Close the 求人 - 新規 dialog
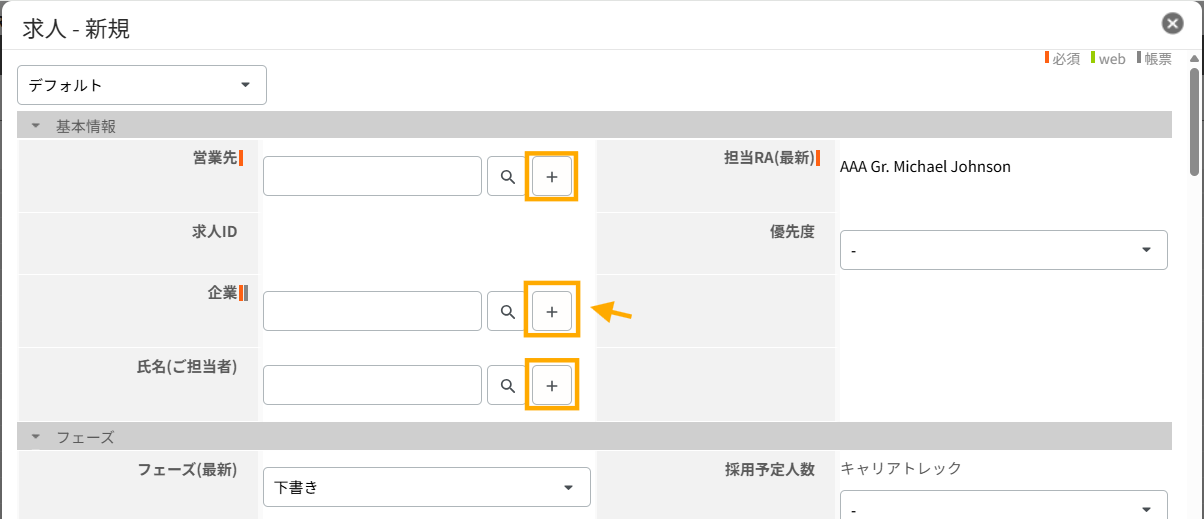 (1173, 25)
